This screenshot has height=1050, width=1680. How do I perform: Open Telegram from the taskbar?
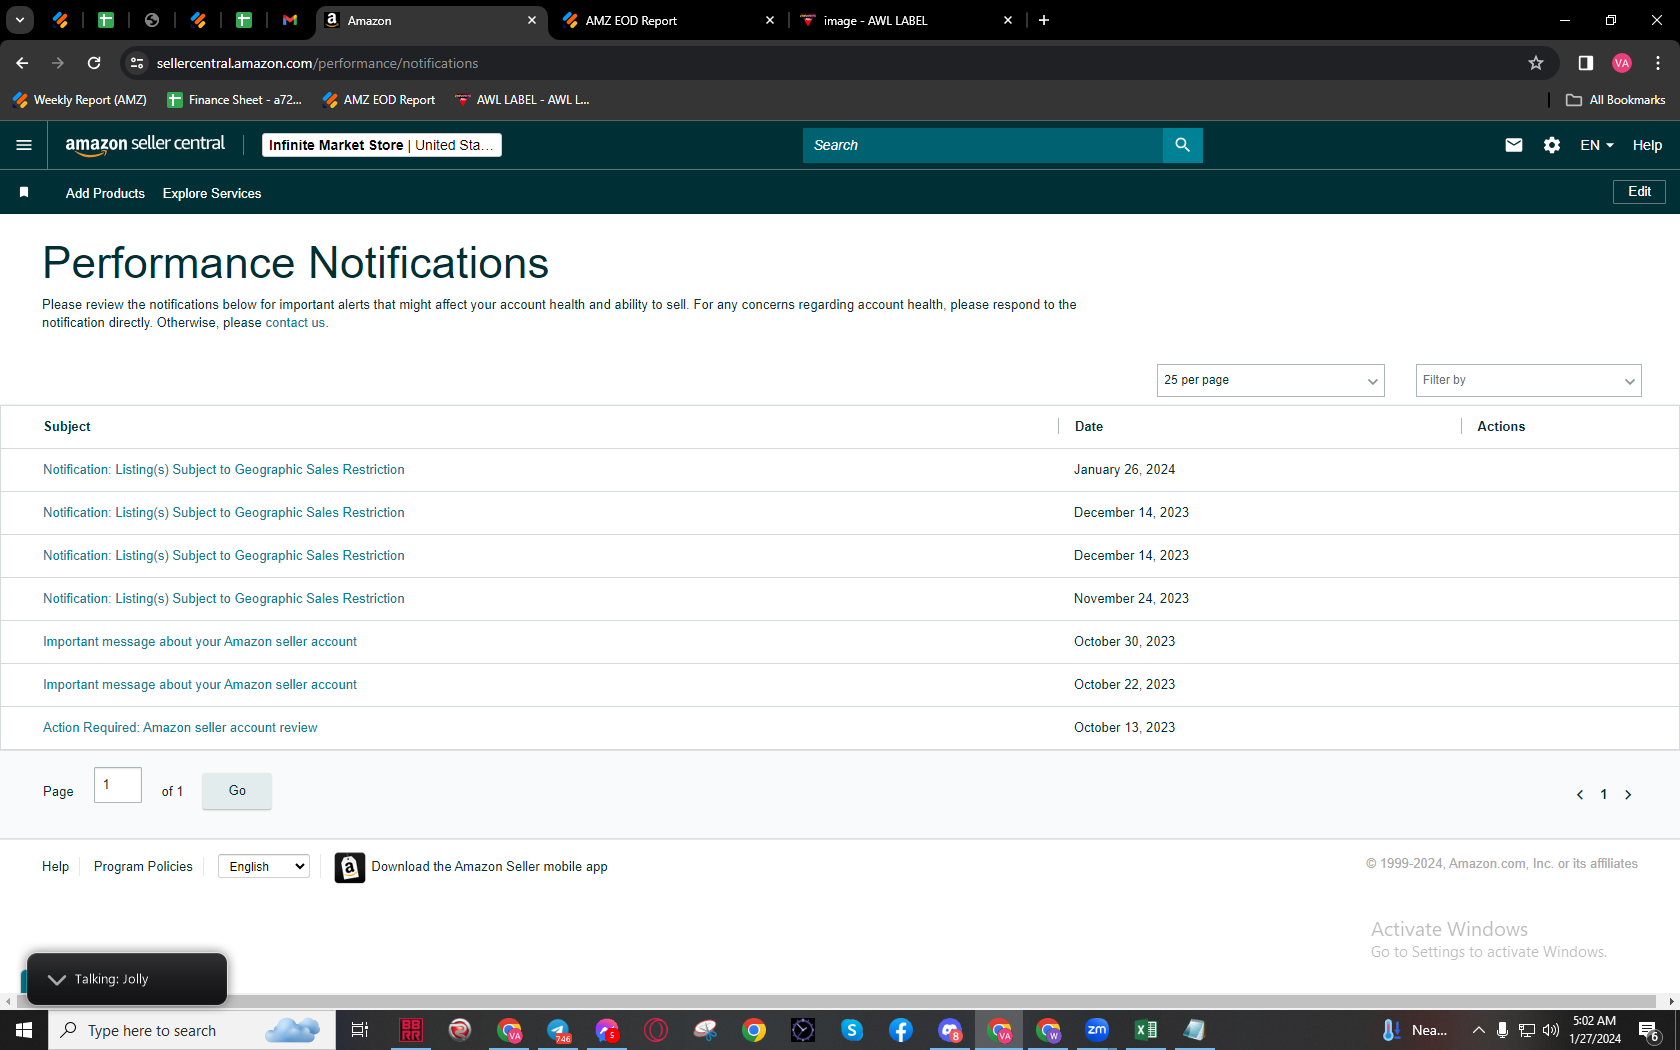tap(558, 1030)
